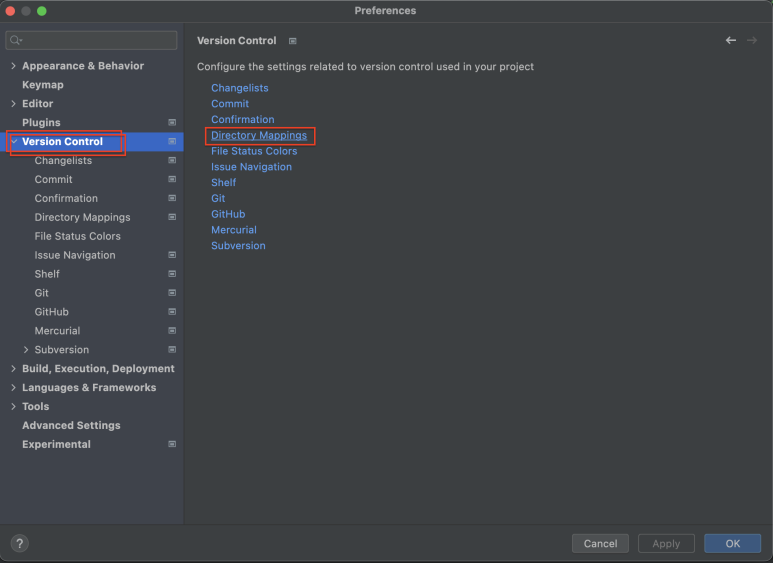Click project icon next to Version Control heading
773x563 pixels.
(x=293, y=41)
